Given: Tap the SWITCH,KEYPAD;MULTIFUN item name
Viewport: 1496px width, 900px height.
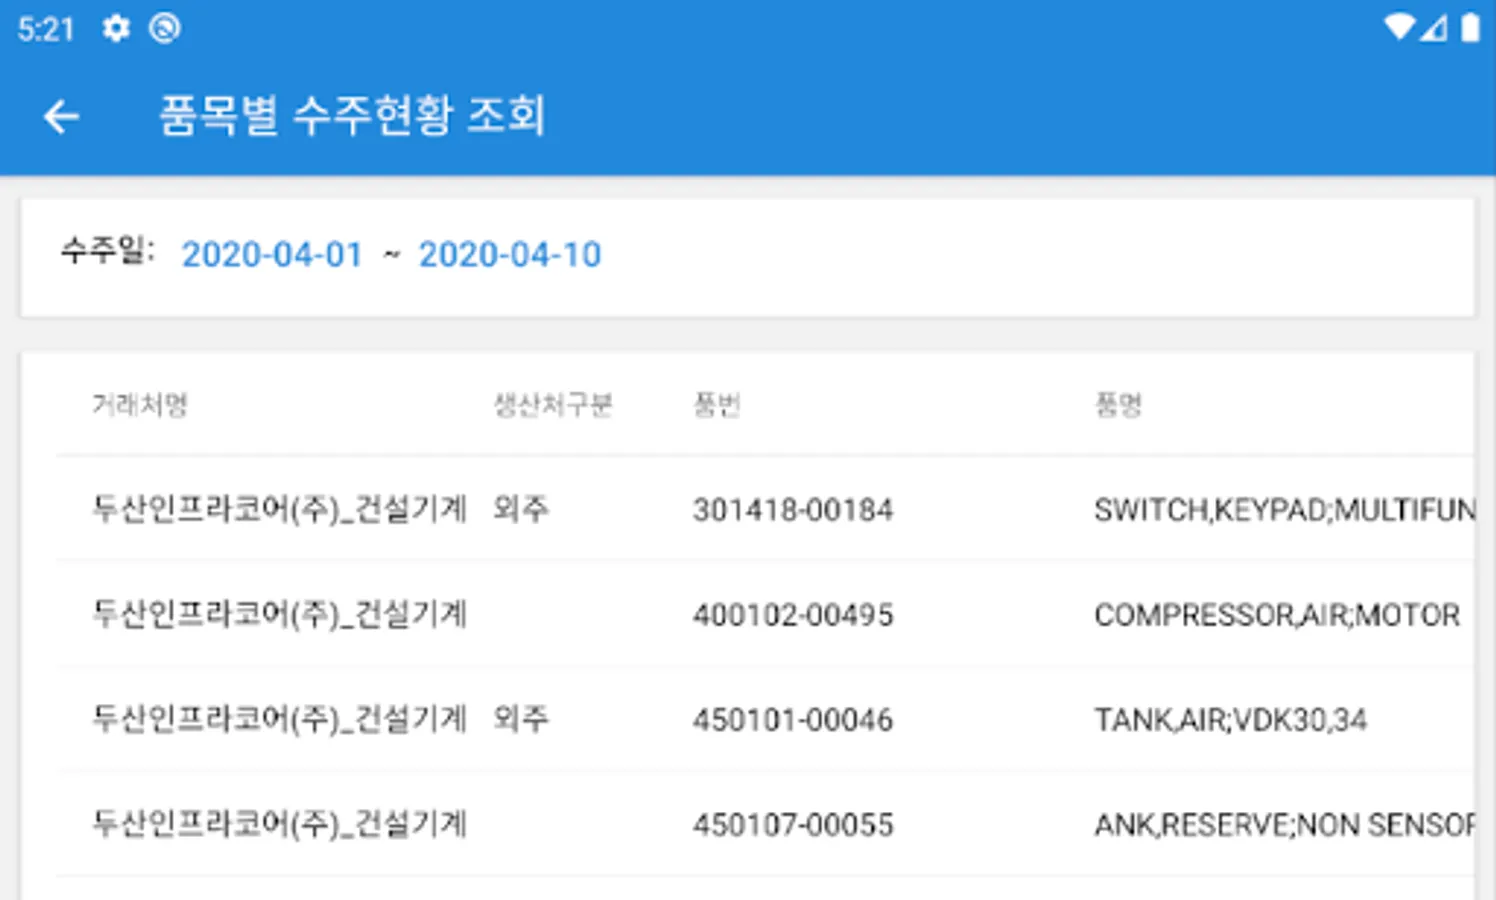Looking at the screenshot, I should tap(1285, 510).
